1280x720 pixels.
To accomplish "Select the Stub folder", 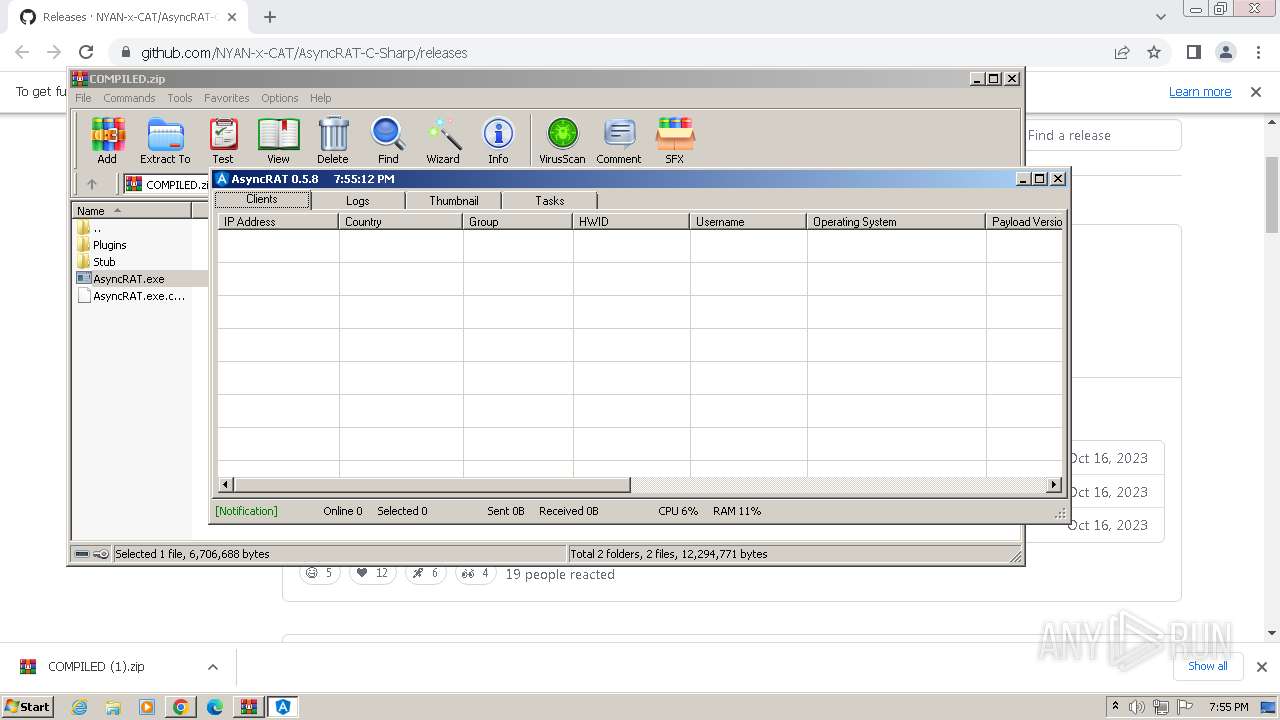I will [104, 262].
